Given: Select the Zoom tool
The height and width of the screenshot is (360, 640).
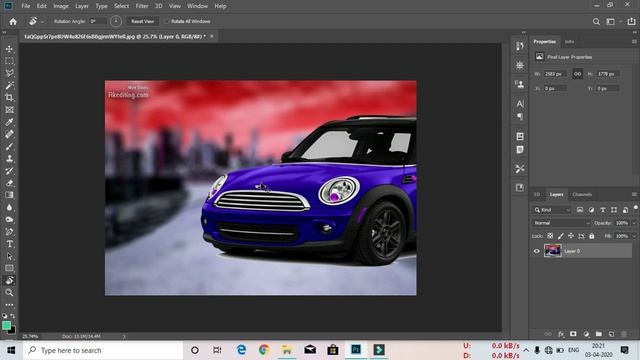Looking at the screenshot, I should 9,293.
